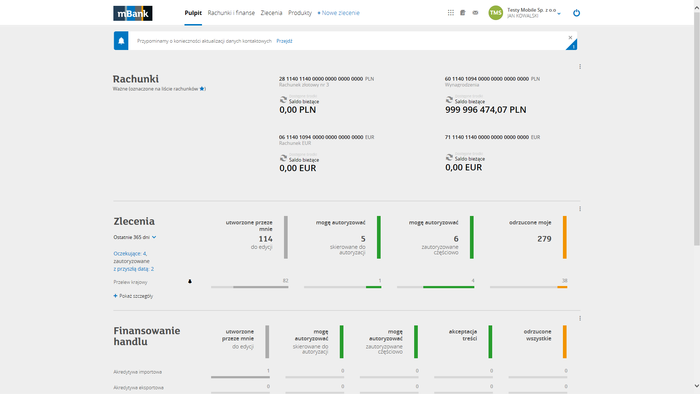Click the green TMS avatar

point(496,13)
